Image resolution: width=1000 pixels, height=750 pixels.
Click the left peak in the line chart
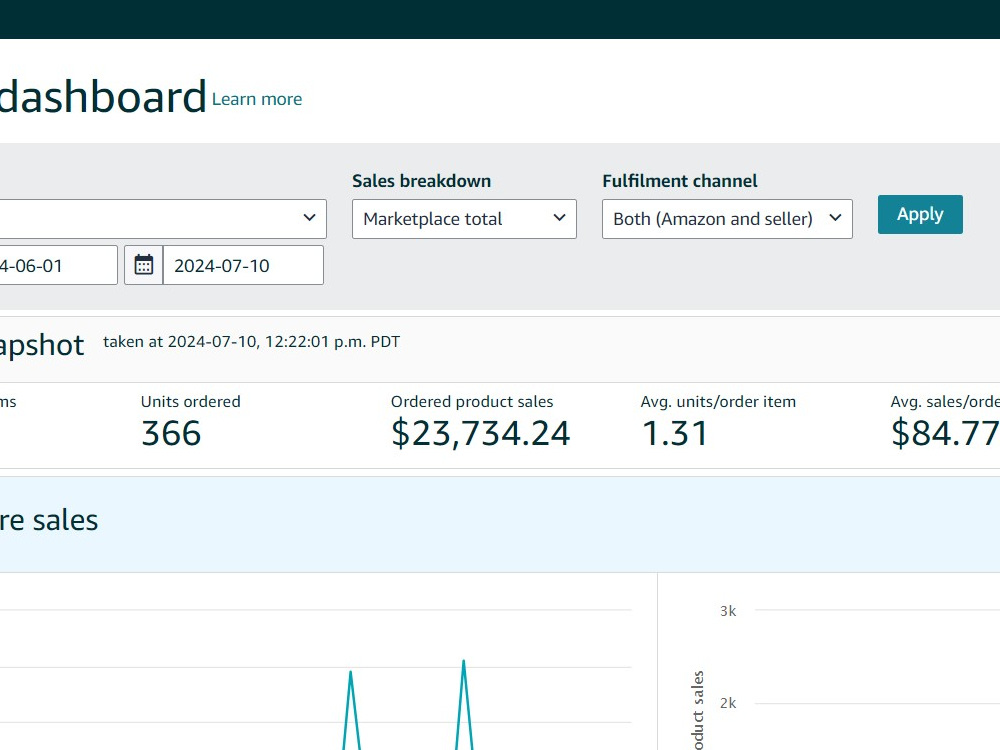[x=350, y=674]
